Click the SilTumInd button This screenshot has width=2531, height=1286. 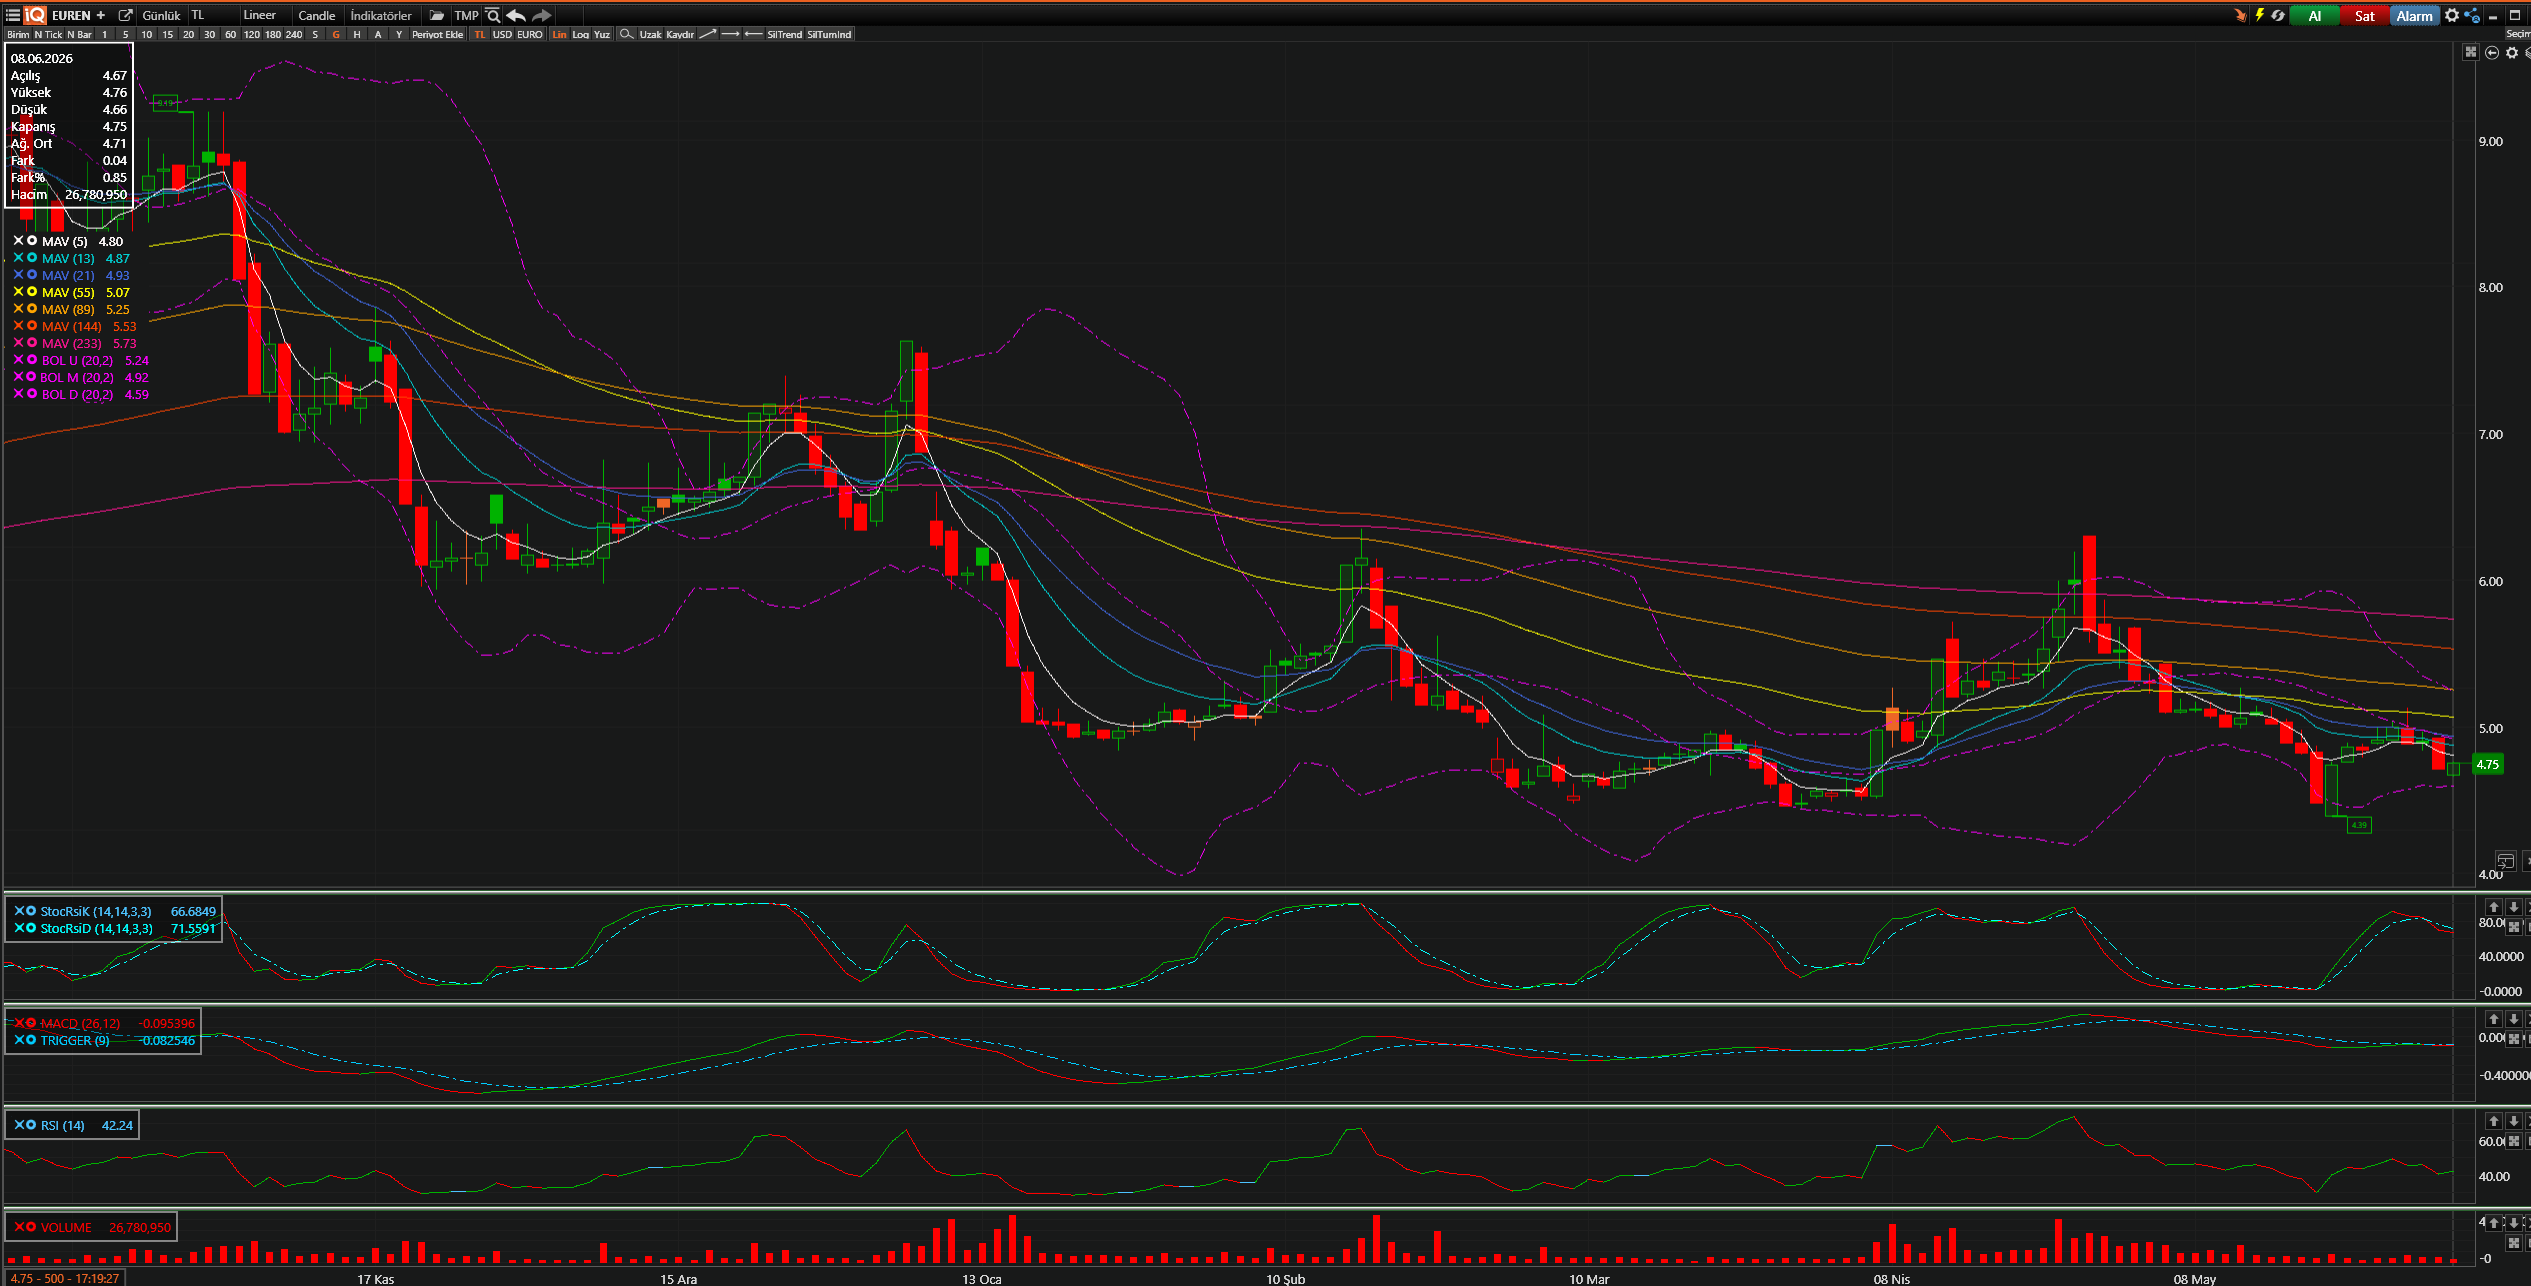coord(829,34)
